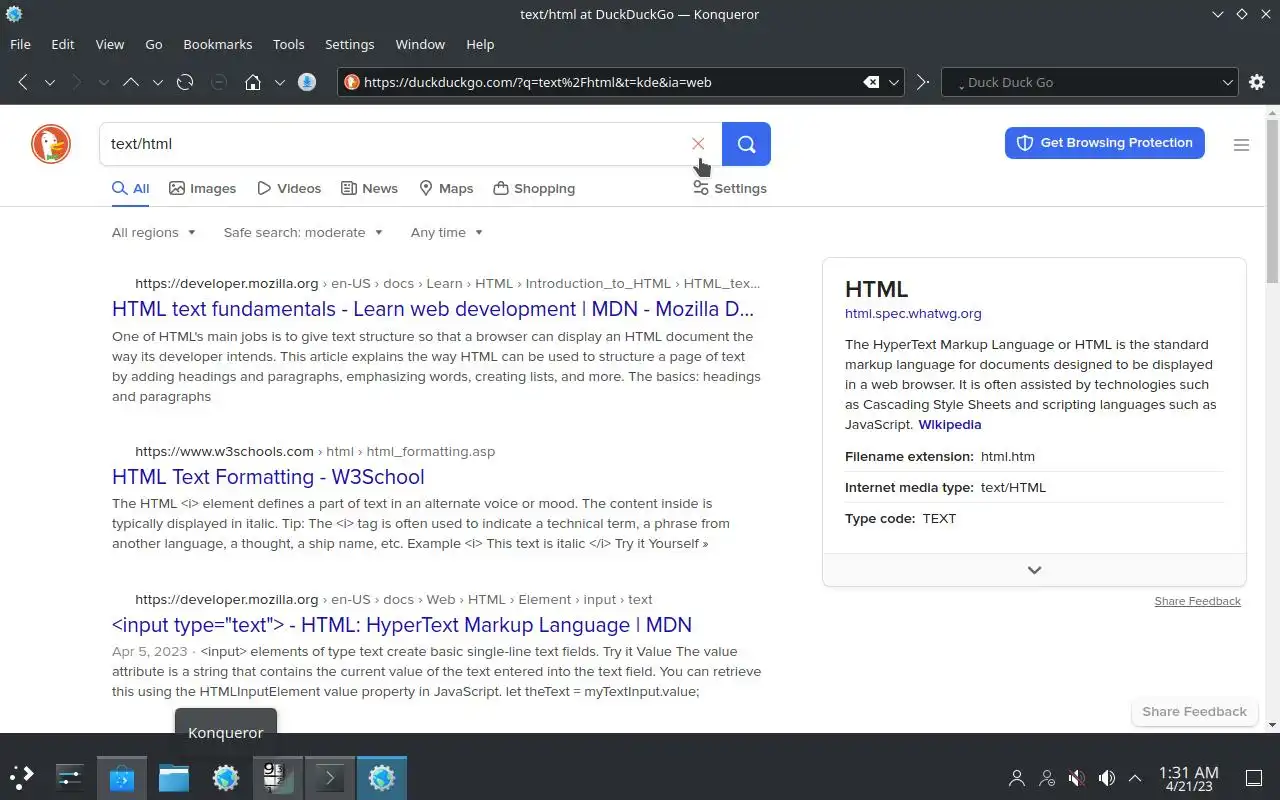Open HTML Text Formatting W3School result
The height and width of the screenshot is (800, 1280).
tap(268, 477)
